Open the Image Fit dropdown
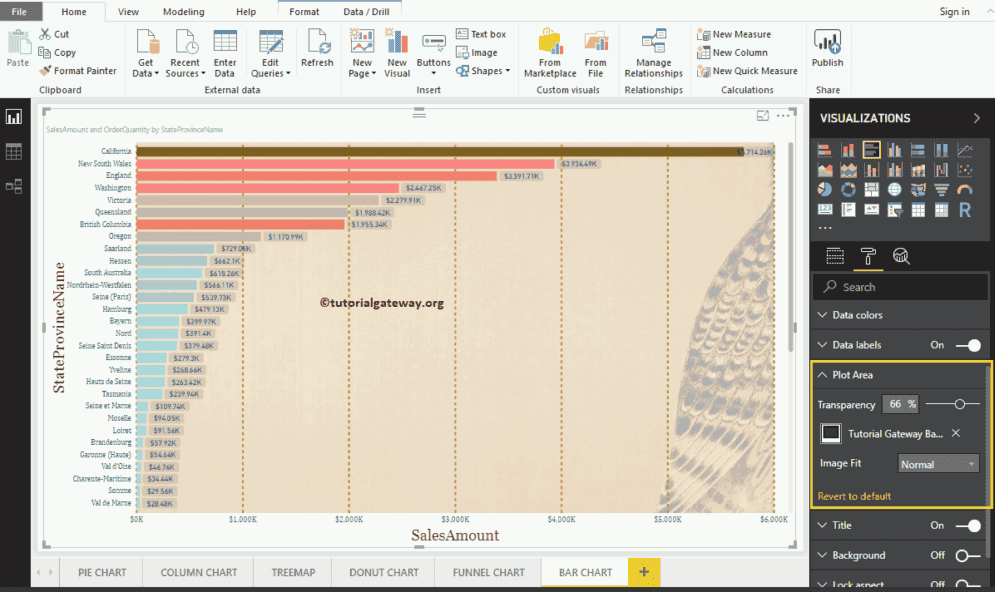Image resolution: width=995 pixels, height=592 pixels. [937, 463]
